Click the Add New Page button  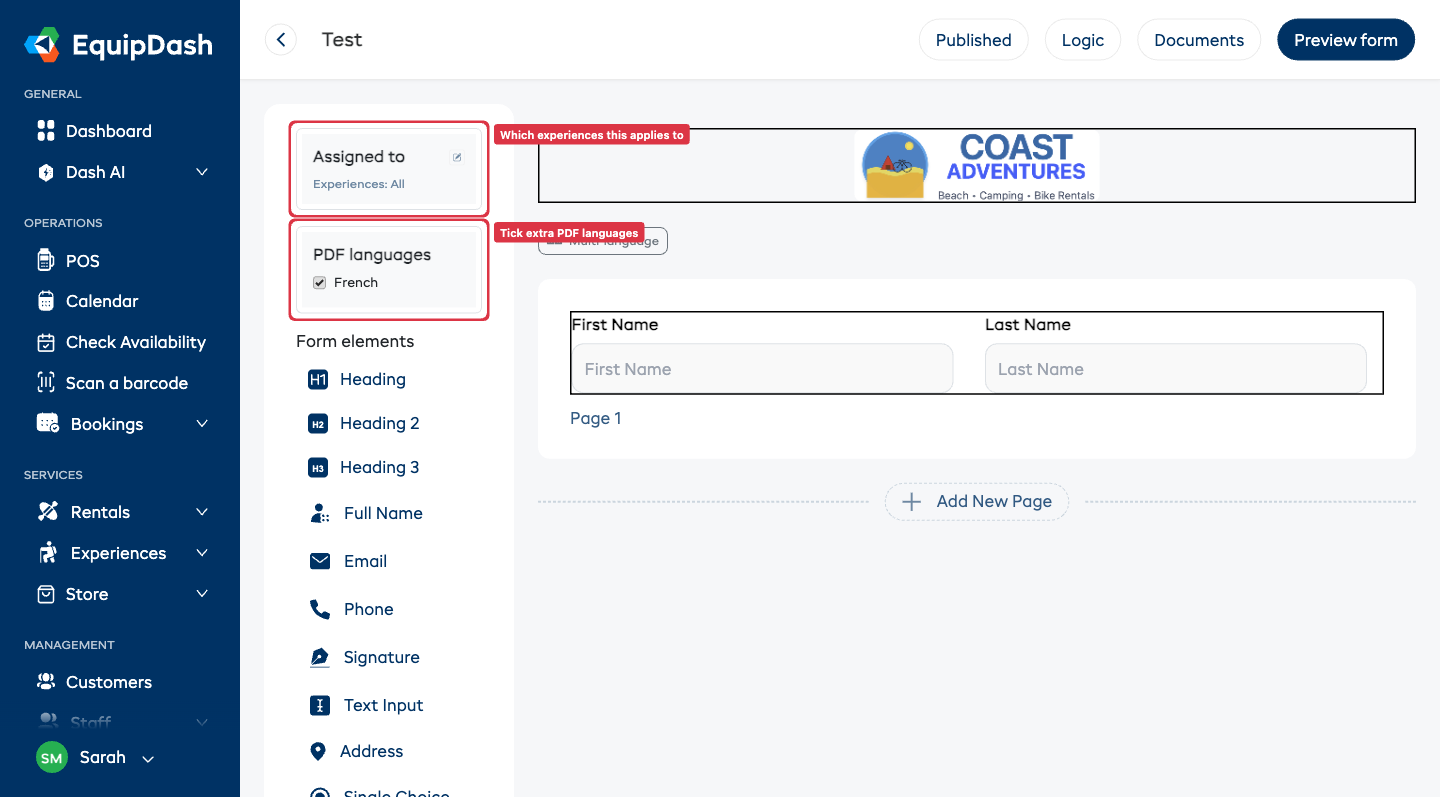pos(977,502)
